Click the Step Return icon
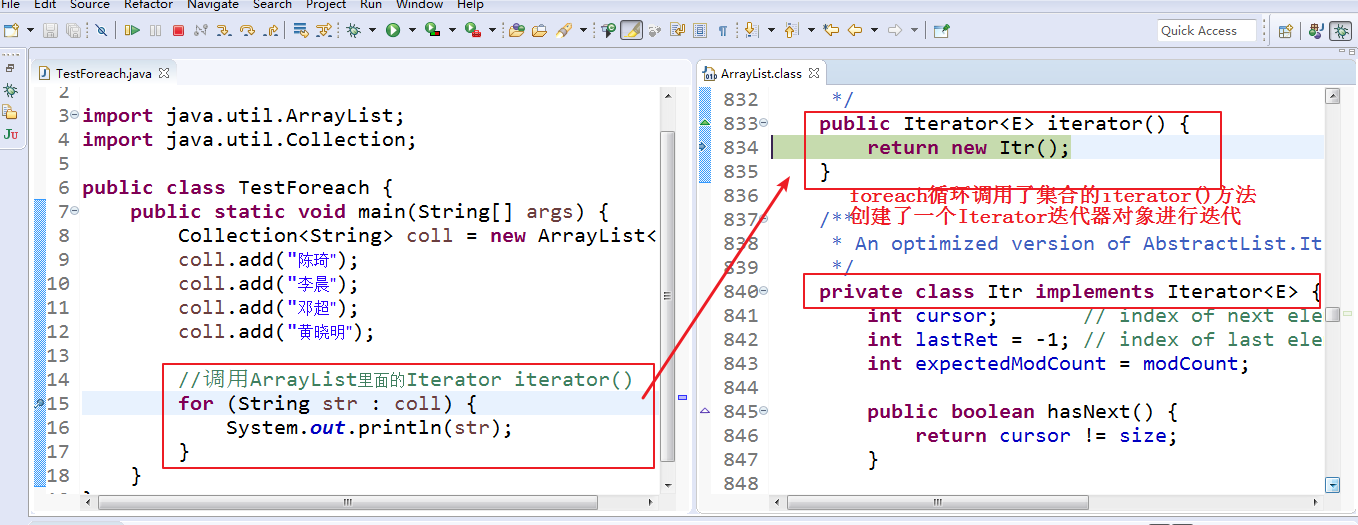Viewport: 1358px width, 525px height. [270, 31]
